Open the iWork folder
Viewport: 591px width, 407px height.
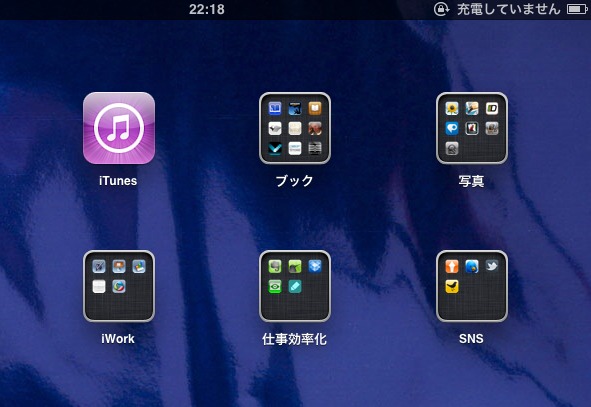(x=119, y=286)
